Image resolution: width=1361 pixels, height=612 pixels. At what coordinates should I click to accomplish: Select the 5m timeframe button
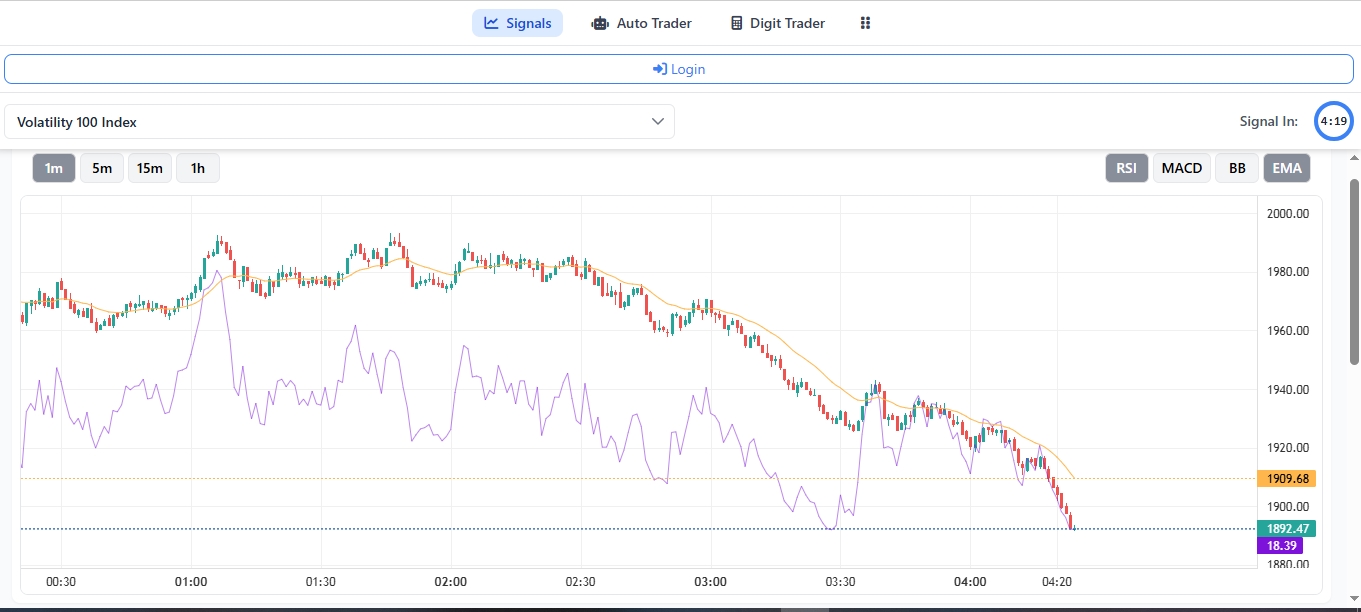coord(102,168)
